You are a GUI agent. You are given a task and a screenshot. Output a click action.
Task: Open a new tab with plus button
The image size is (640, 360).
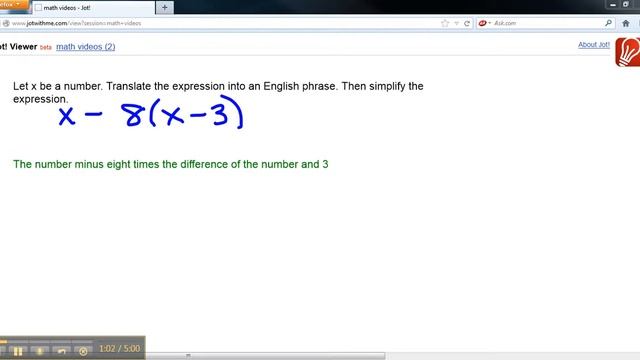point(164,7)
